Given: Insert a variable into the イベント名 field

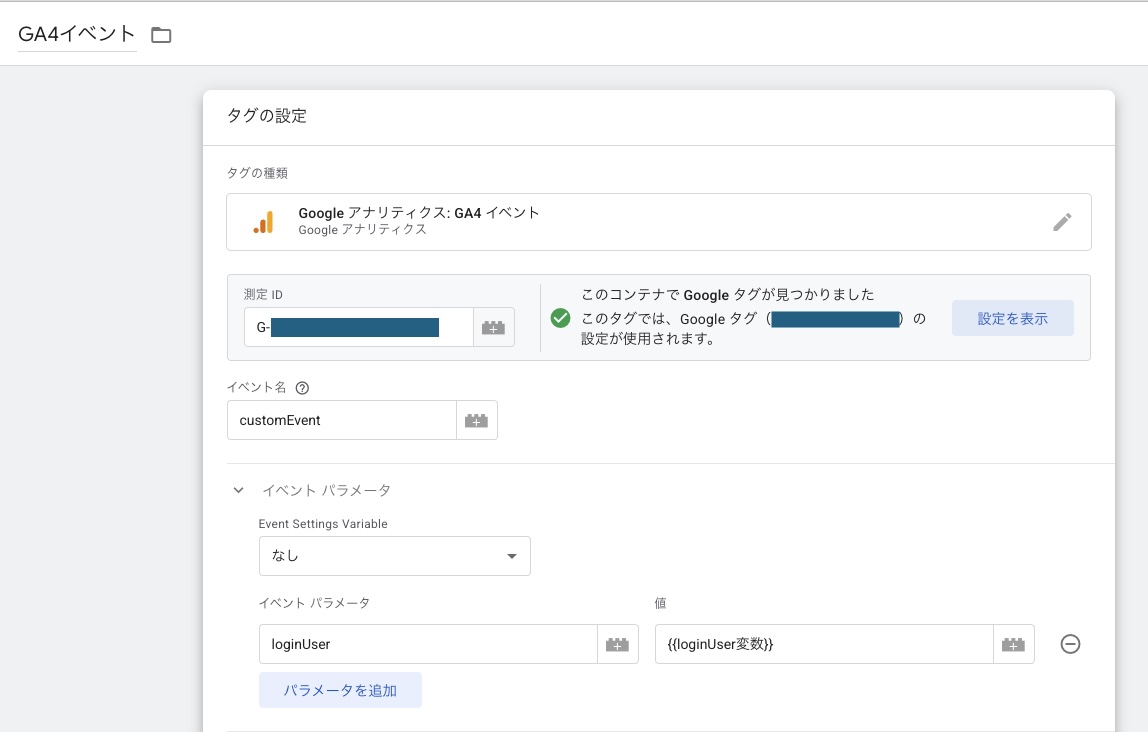Looking at the screenshot, I should [477, 420].
